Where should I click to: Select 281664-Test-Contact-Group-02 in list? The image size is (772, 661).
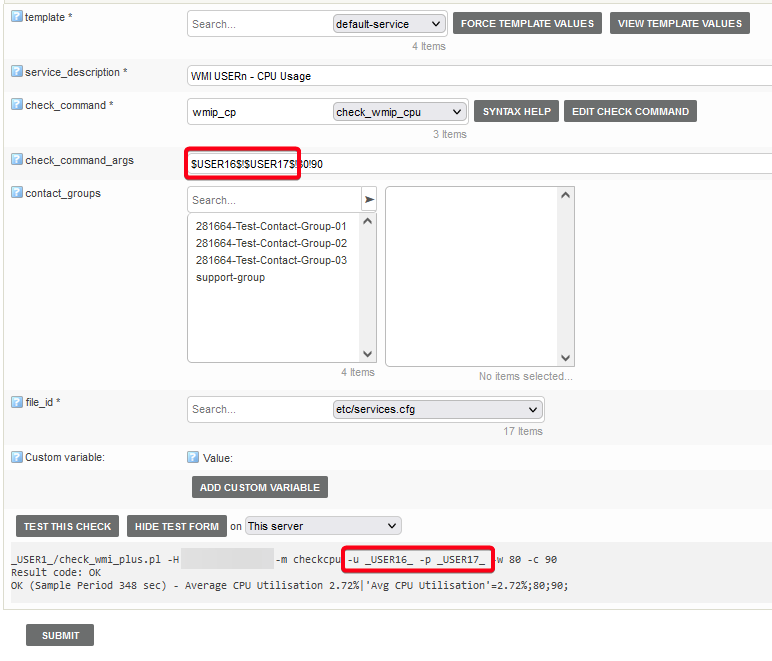(x=271, y=243)
